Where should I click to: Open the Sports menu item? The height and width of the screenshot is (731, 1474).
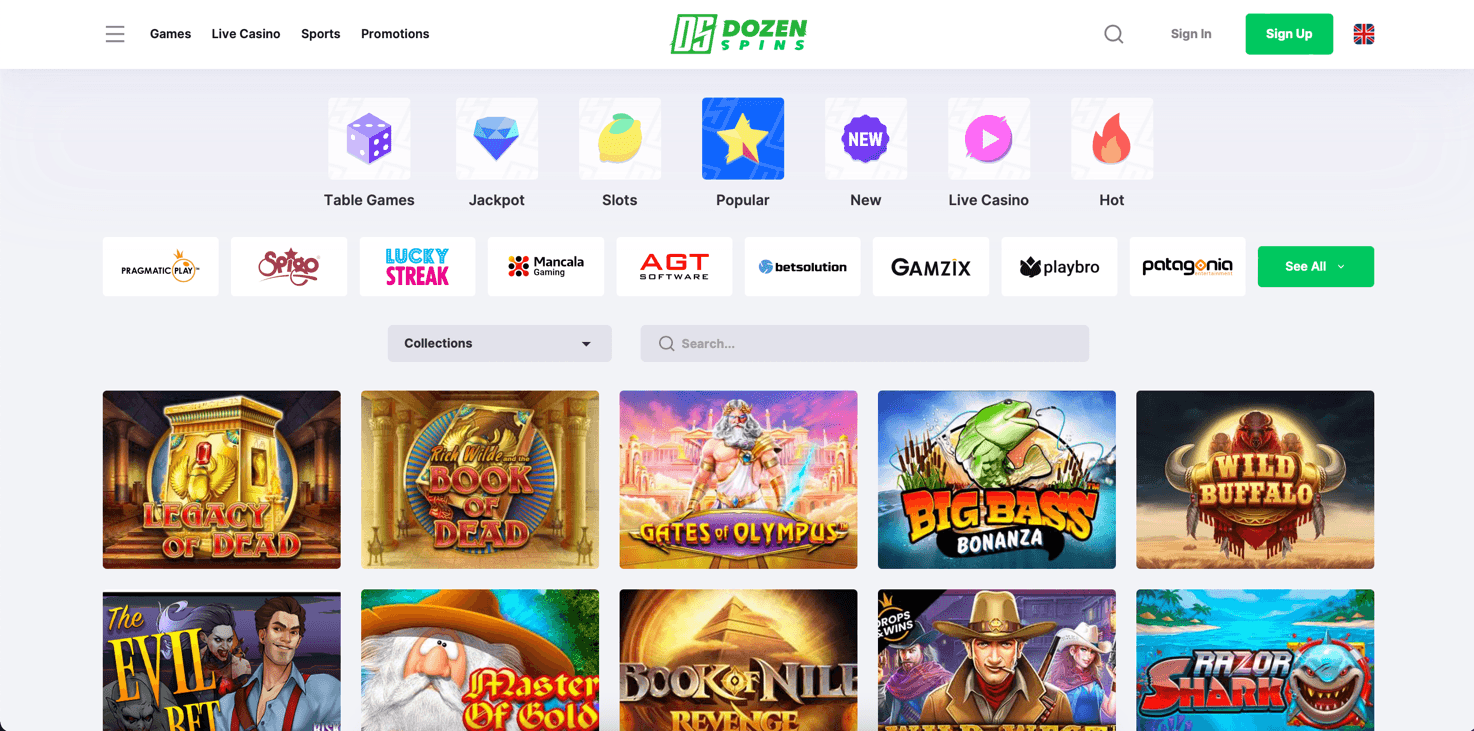click(x=320, y=34)
